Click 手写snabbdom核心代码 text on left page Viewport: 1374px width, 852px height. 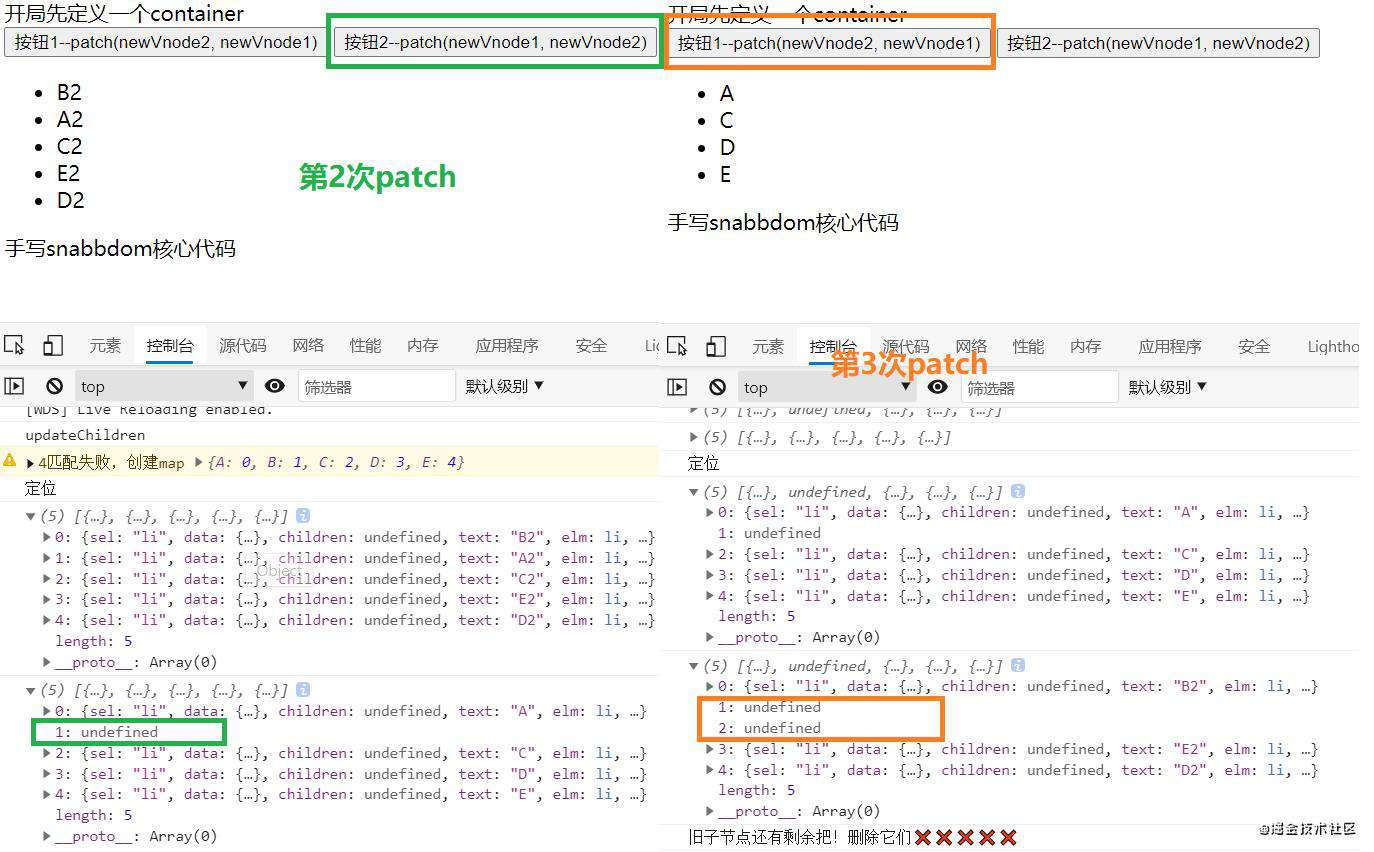coord(120,248)
